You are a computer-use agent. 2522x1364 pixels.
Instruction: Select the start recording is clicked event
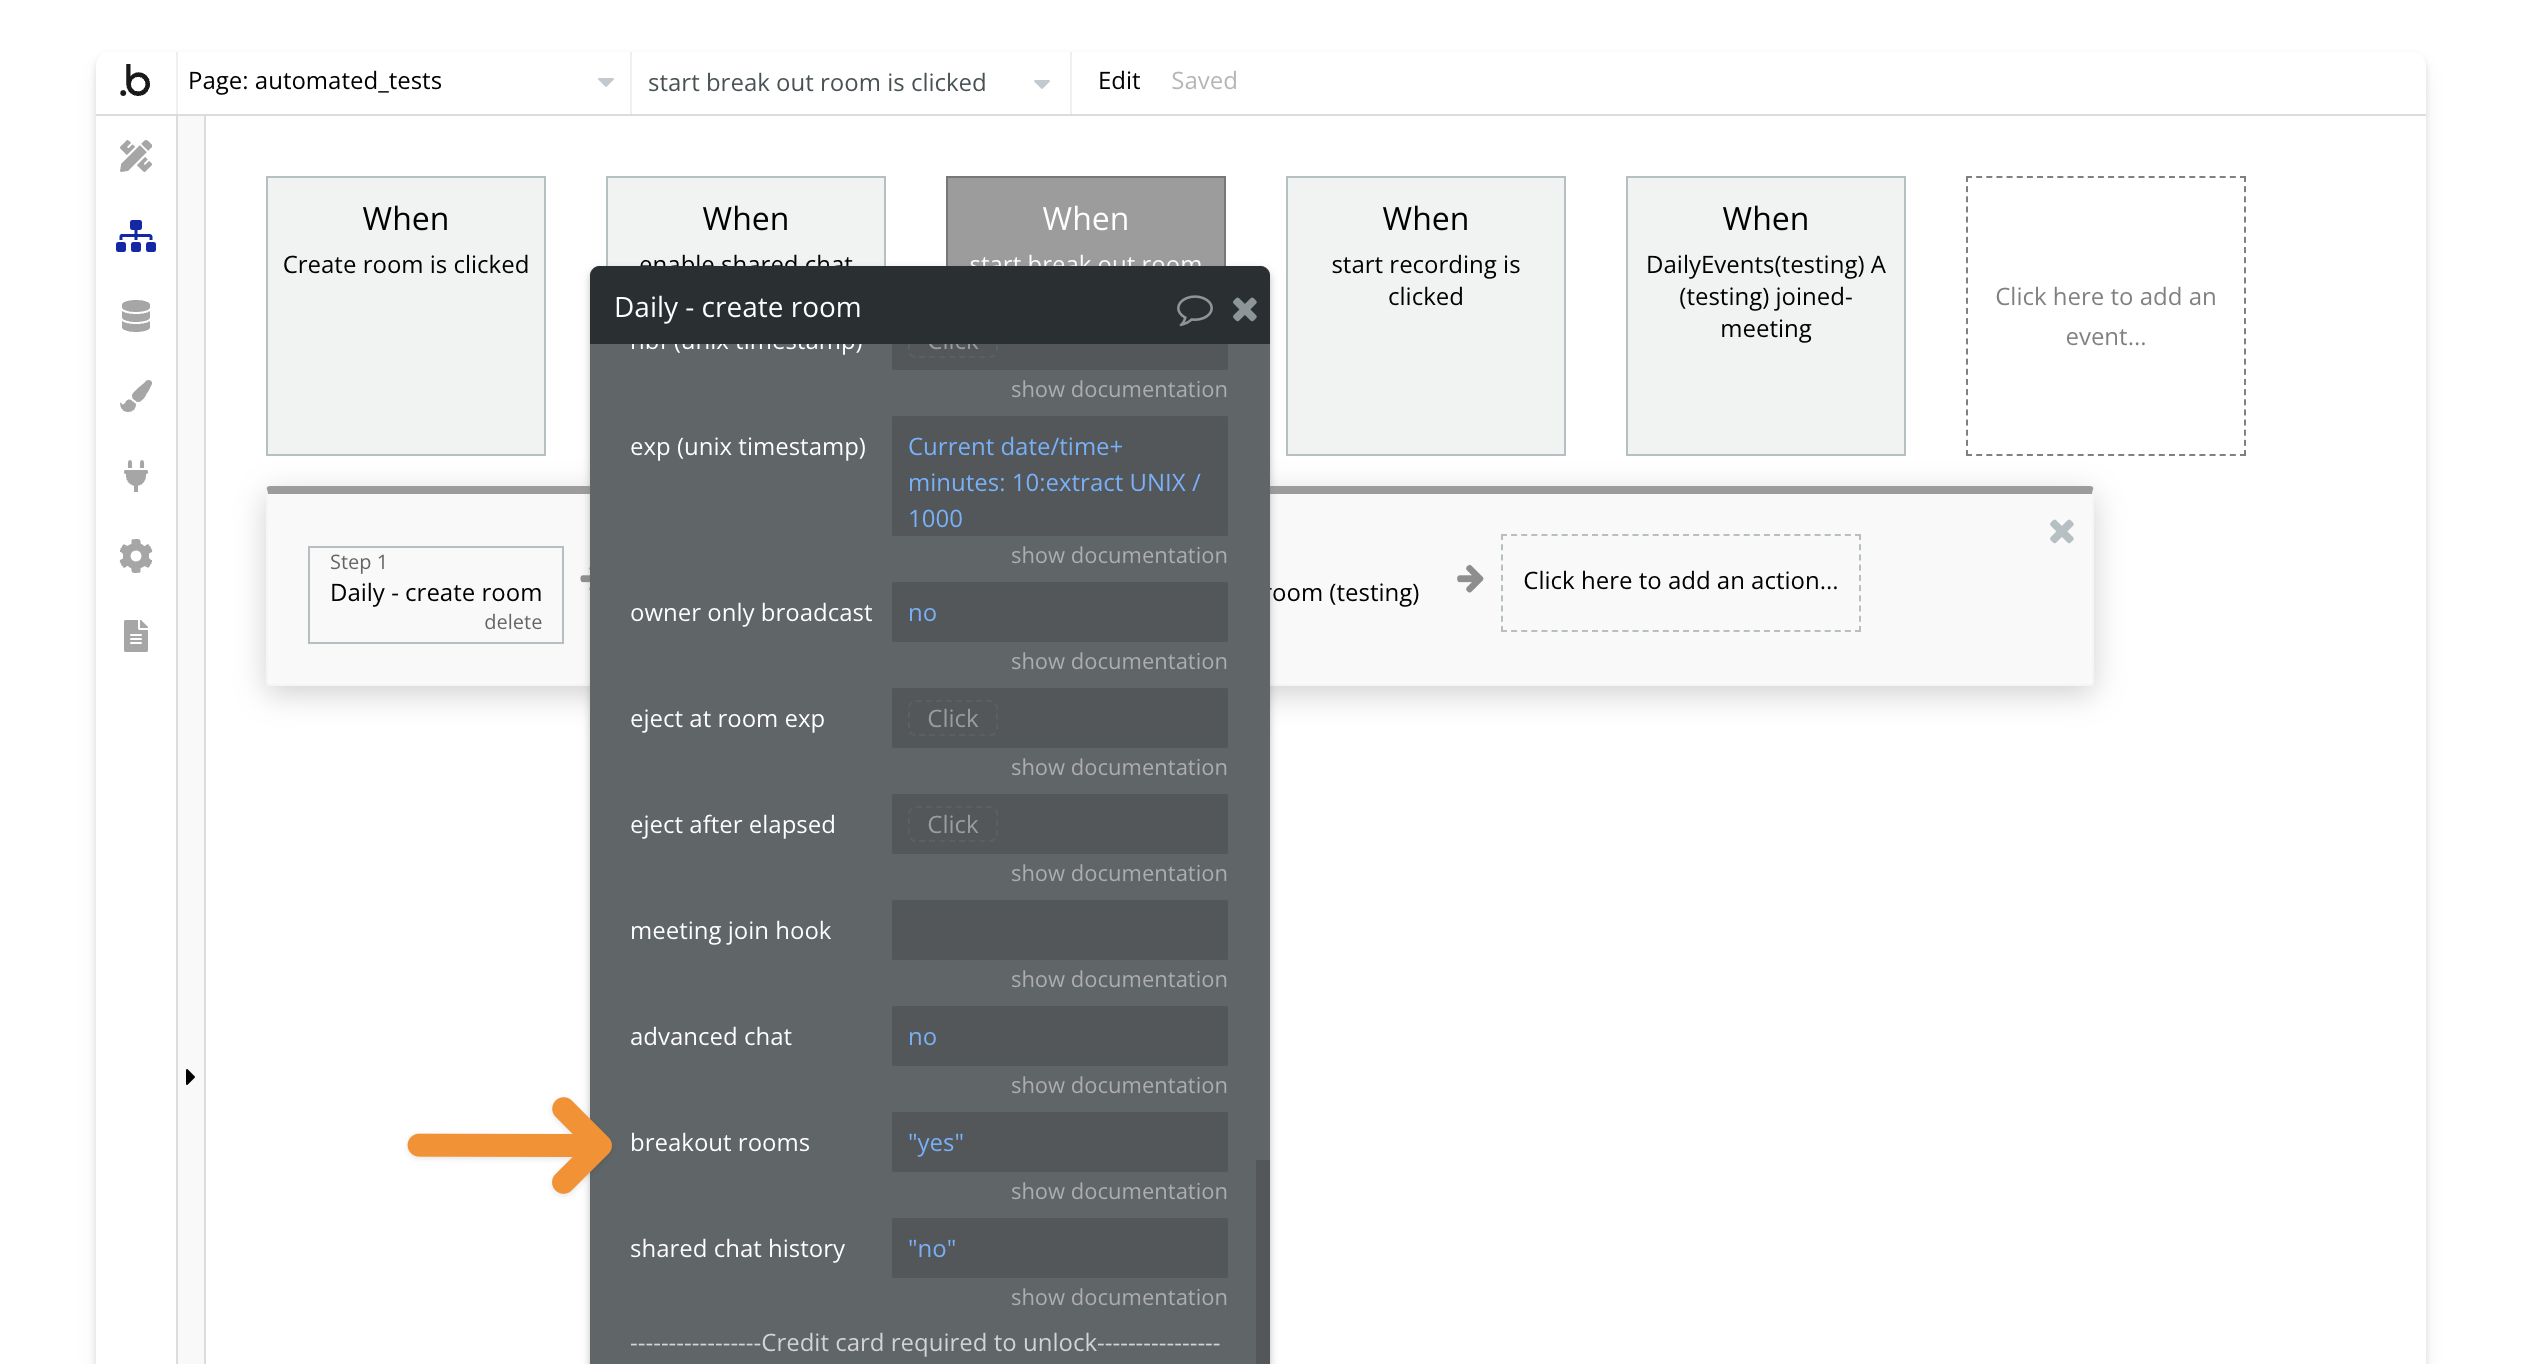1426,316
